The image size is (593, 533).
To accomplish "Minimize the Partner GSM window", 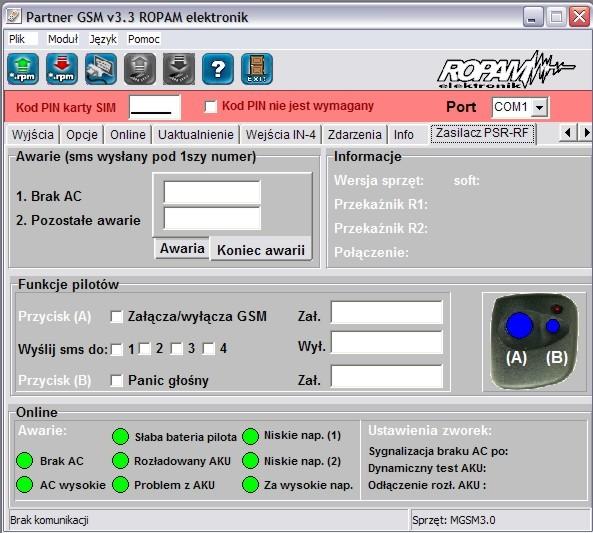I will (x=533, y=17).
